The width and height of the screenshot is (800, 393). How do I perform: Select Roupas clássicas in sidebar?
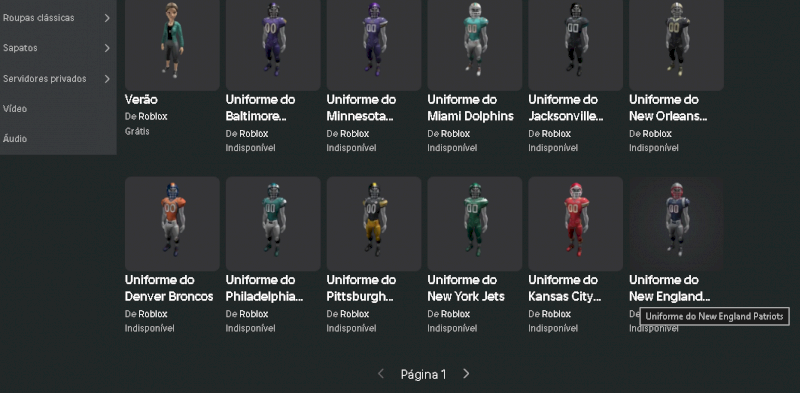[x=39, y=18]
